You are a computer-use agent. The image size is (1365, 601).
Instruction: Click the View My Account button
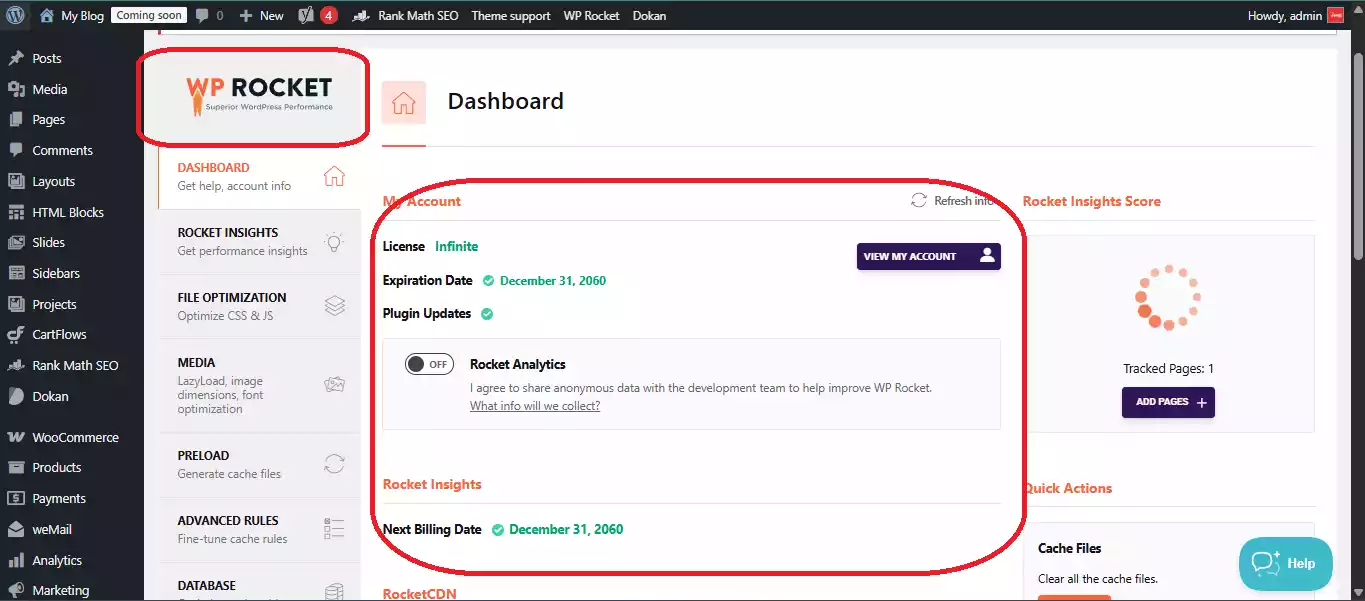tap(929, 256)
